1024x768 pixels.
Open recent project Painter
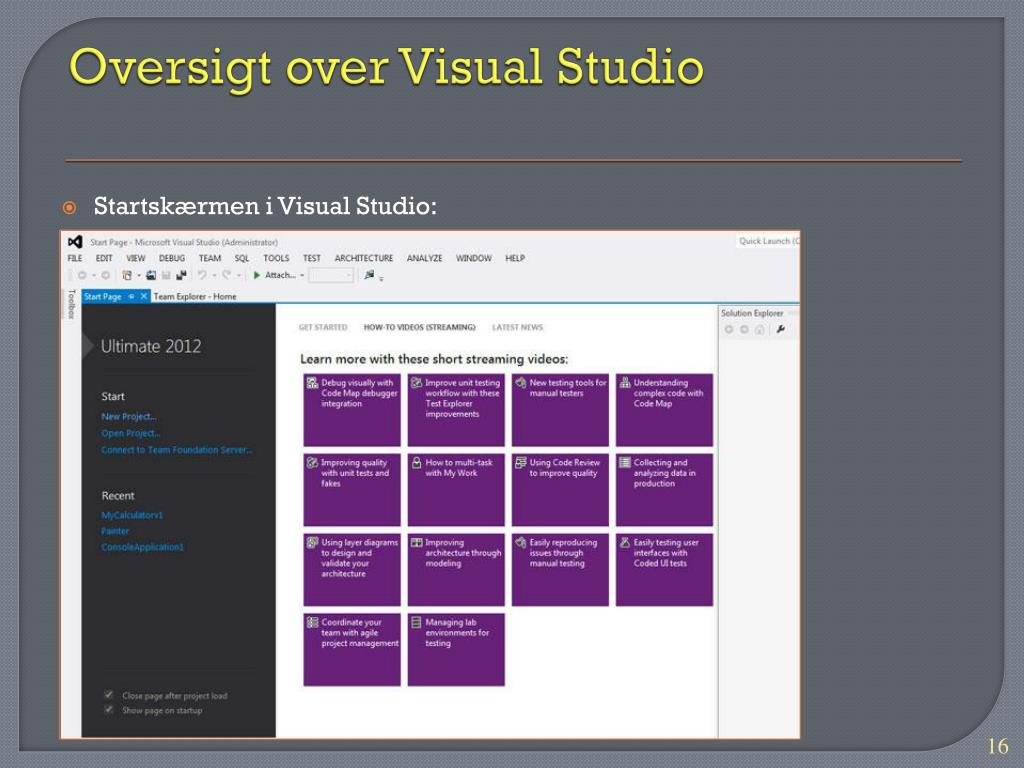(115, 531)
